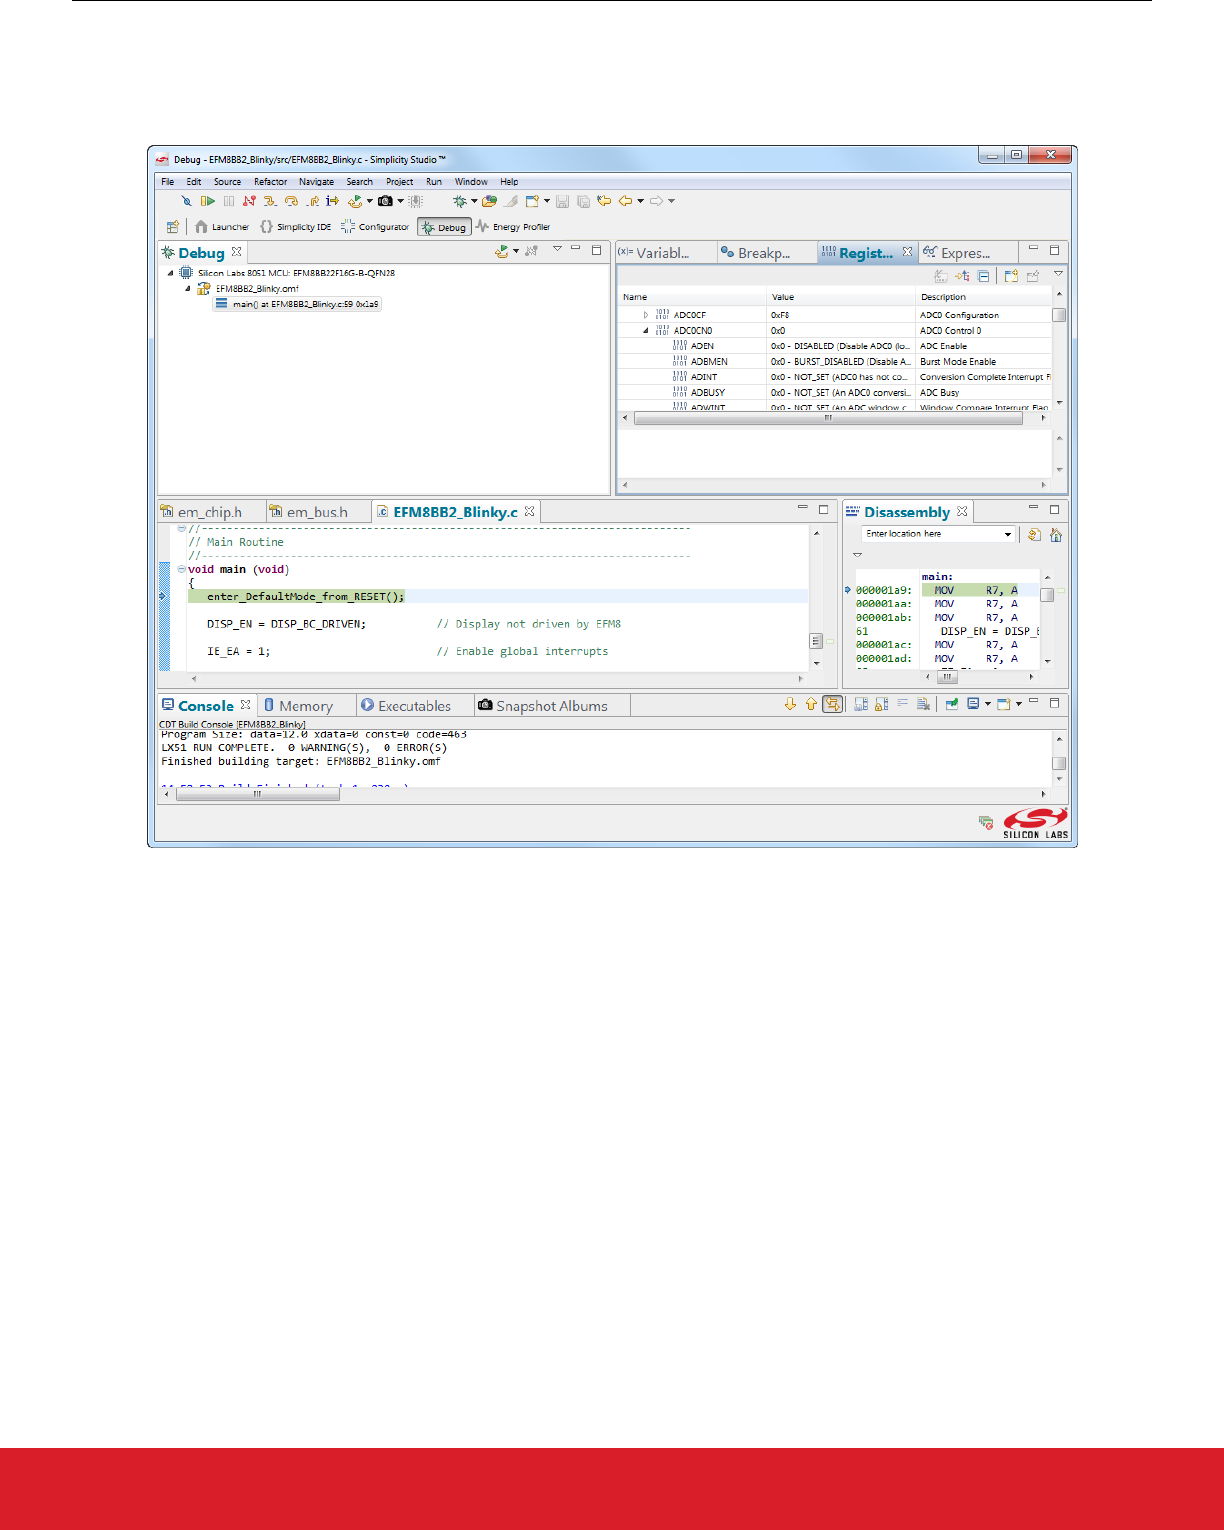Click the Clear Console icon
The width and height of the screenshot is (1224, 1530).
[923, 704]
